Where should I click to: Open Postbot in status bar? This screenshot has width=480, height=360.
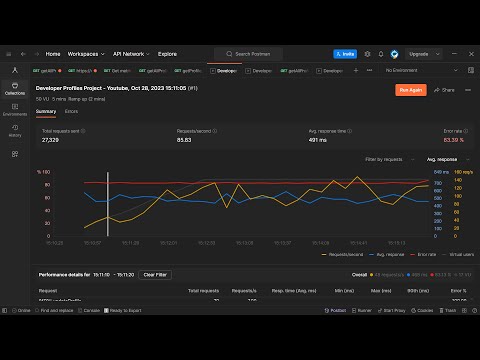[x=335, y=310]
